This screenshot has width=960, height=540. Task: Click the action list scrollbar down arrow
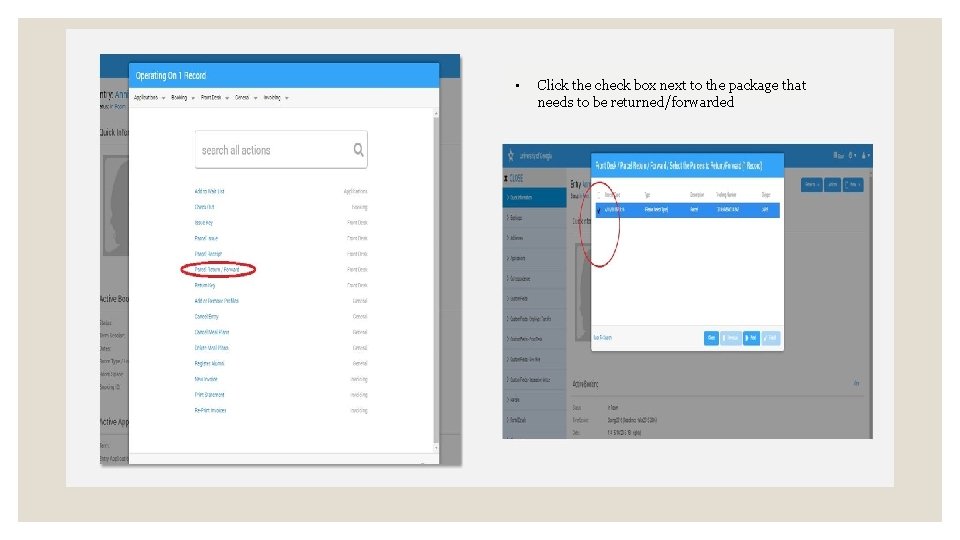(436, 448)
